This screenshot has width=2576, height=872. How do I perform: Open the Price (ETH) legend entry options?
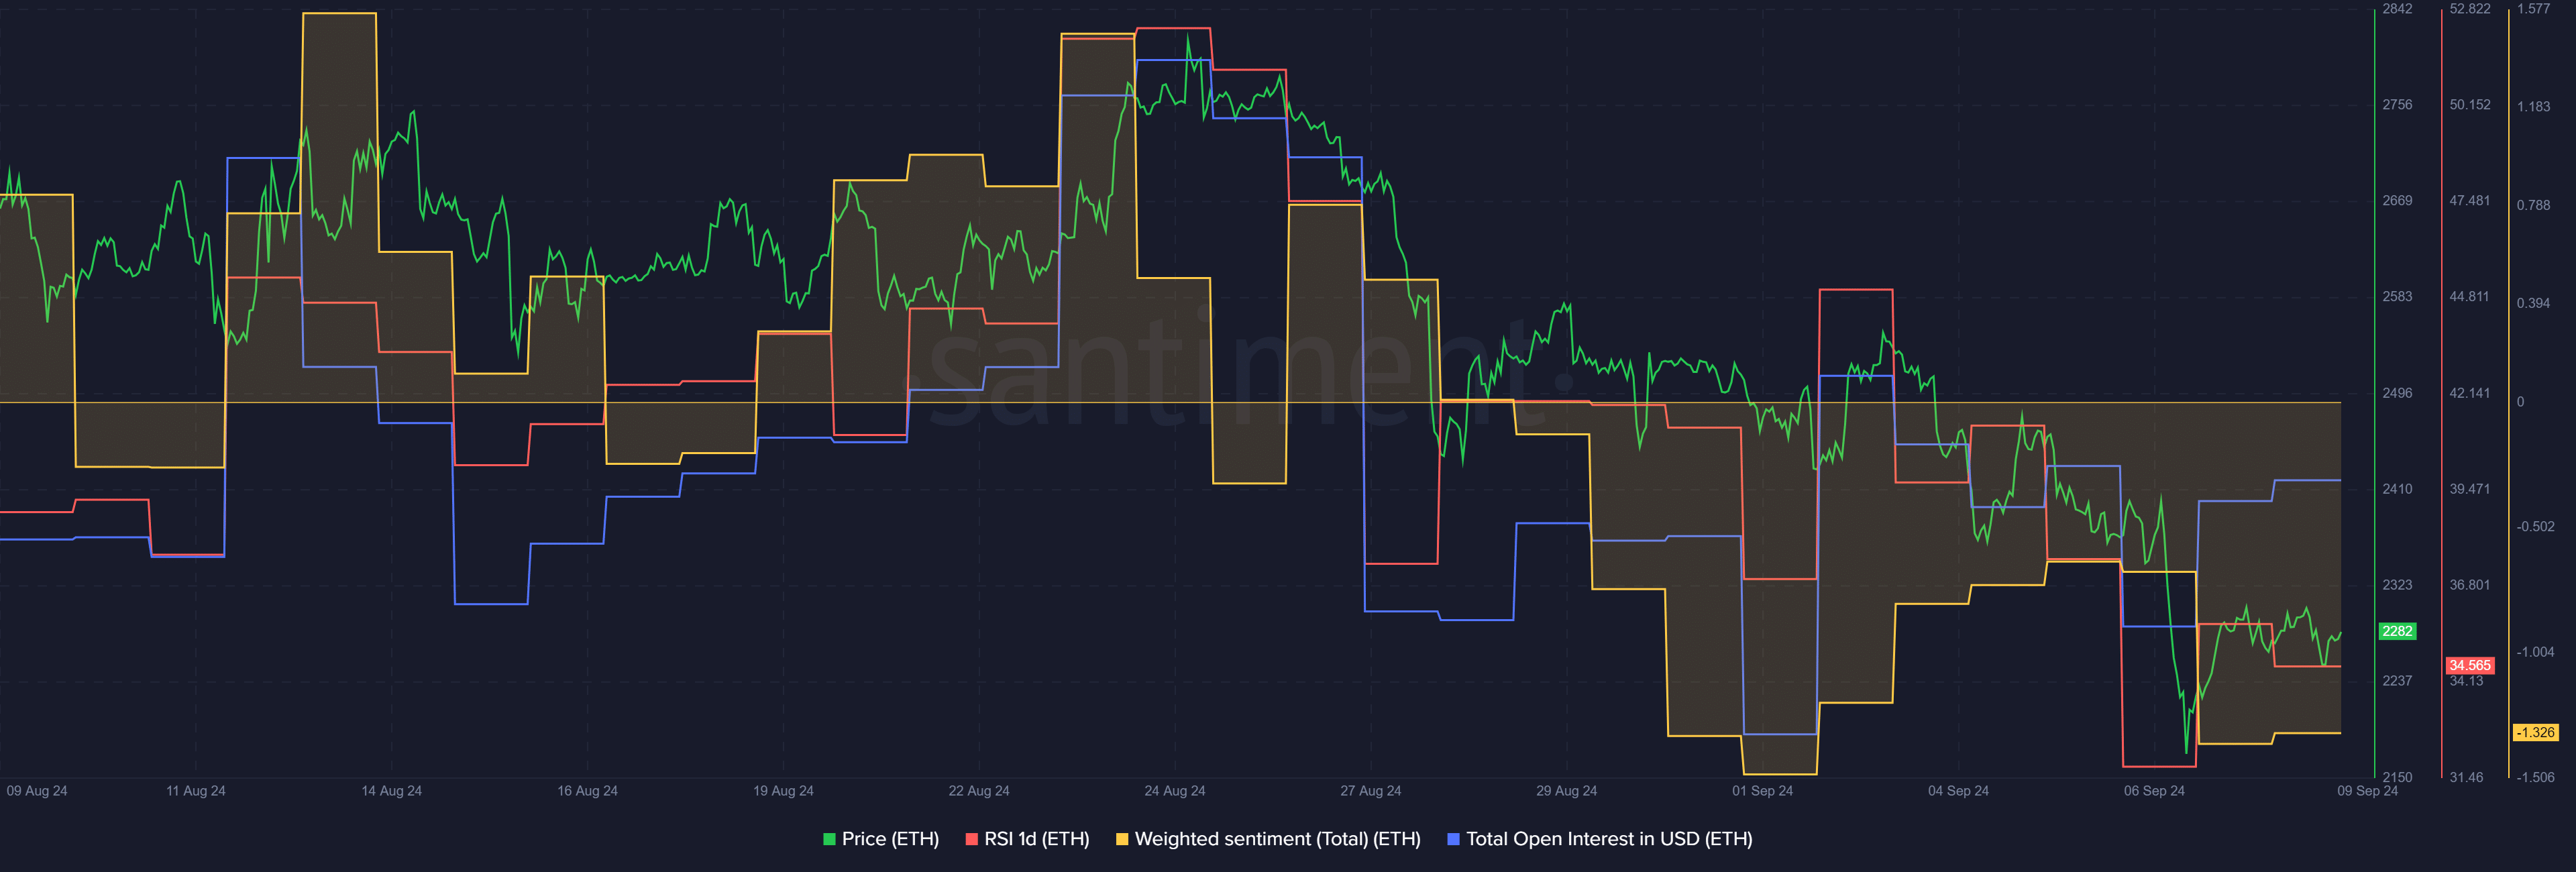click(x=884, y=839)
